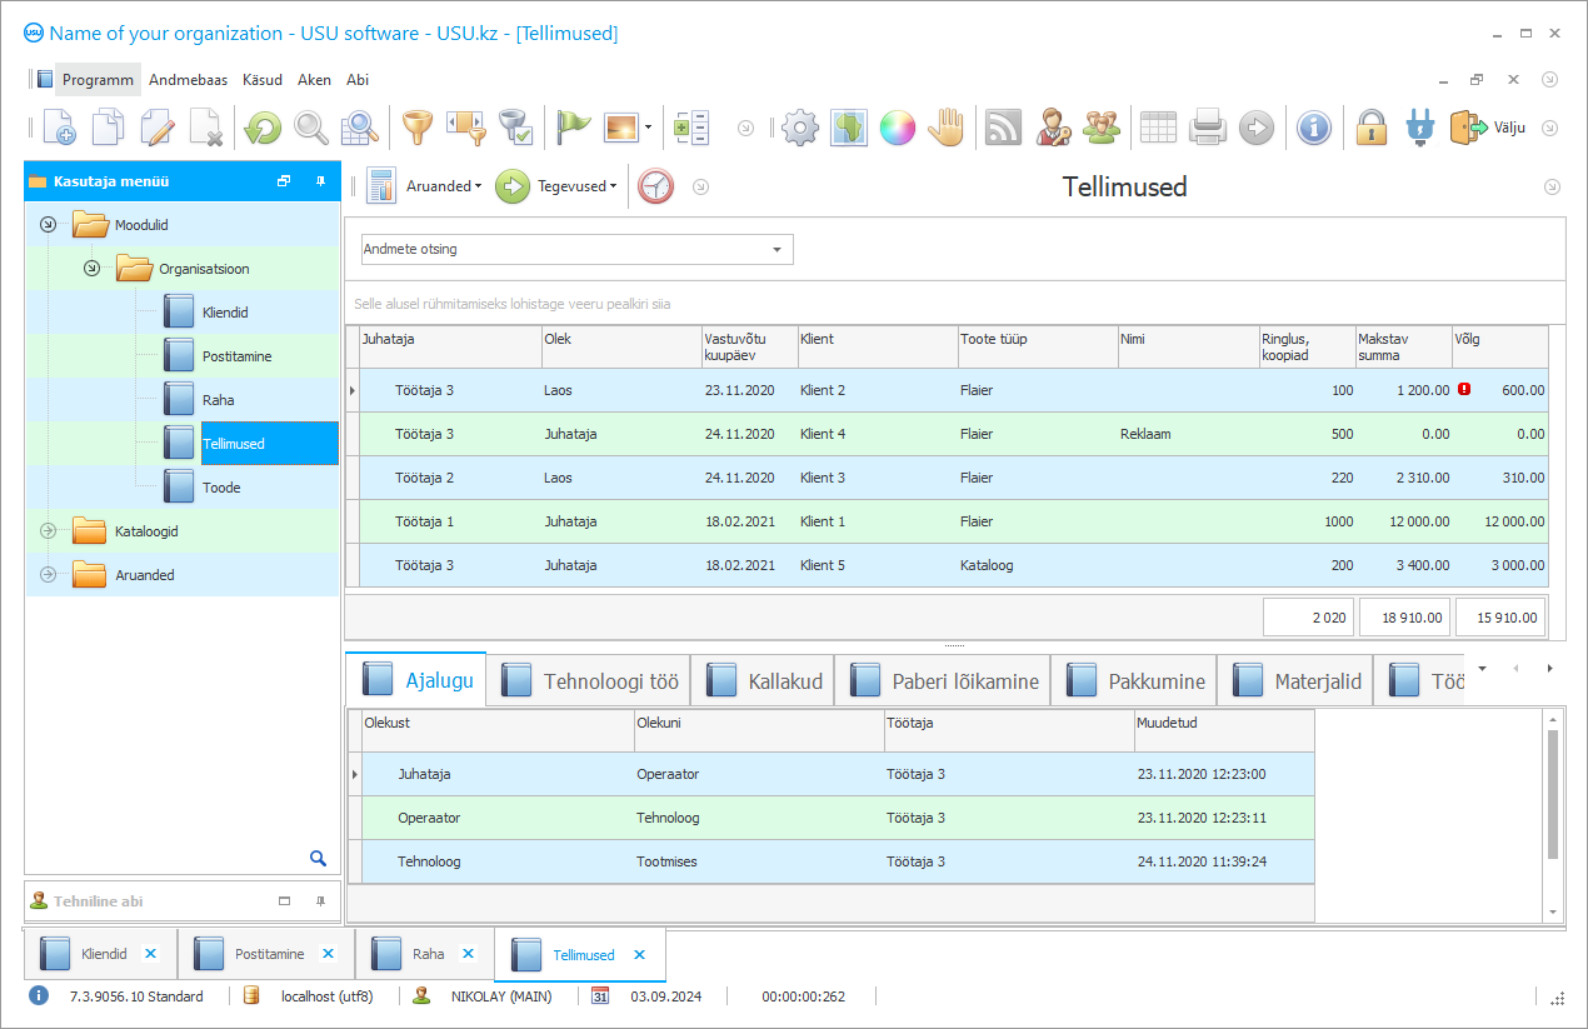
Task: Click the map toolbar icon
Action: point(849,128)
